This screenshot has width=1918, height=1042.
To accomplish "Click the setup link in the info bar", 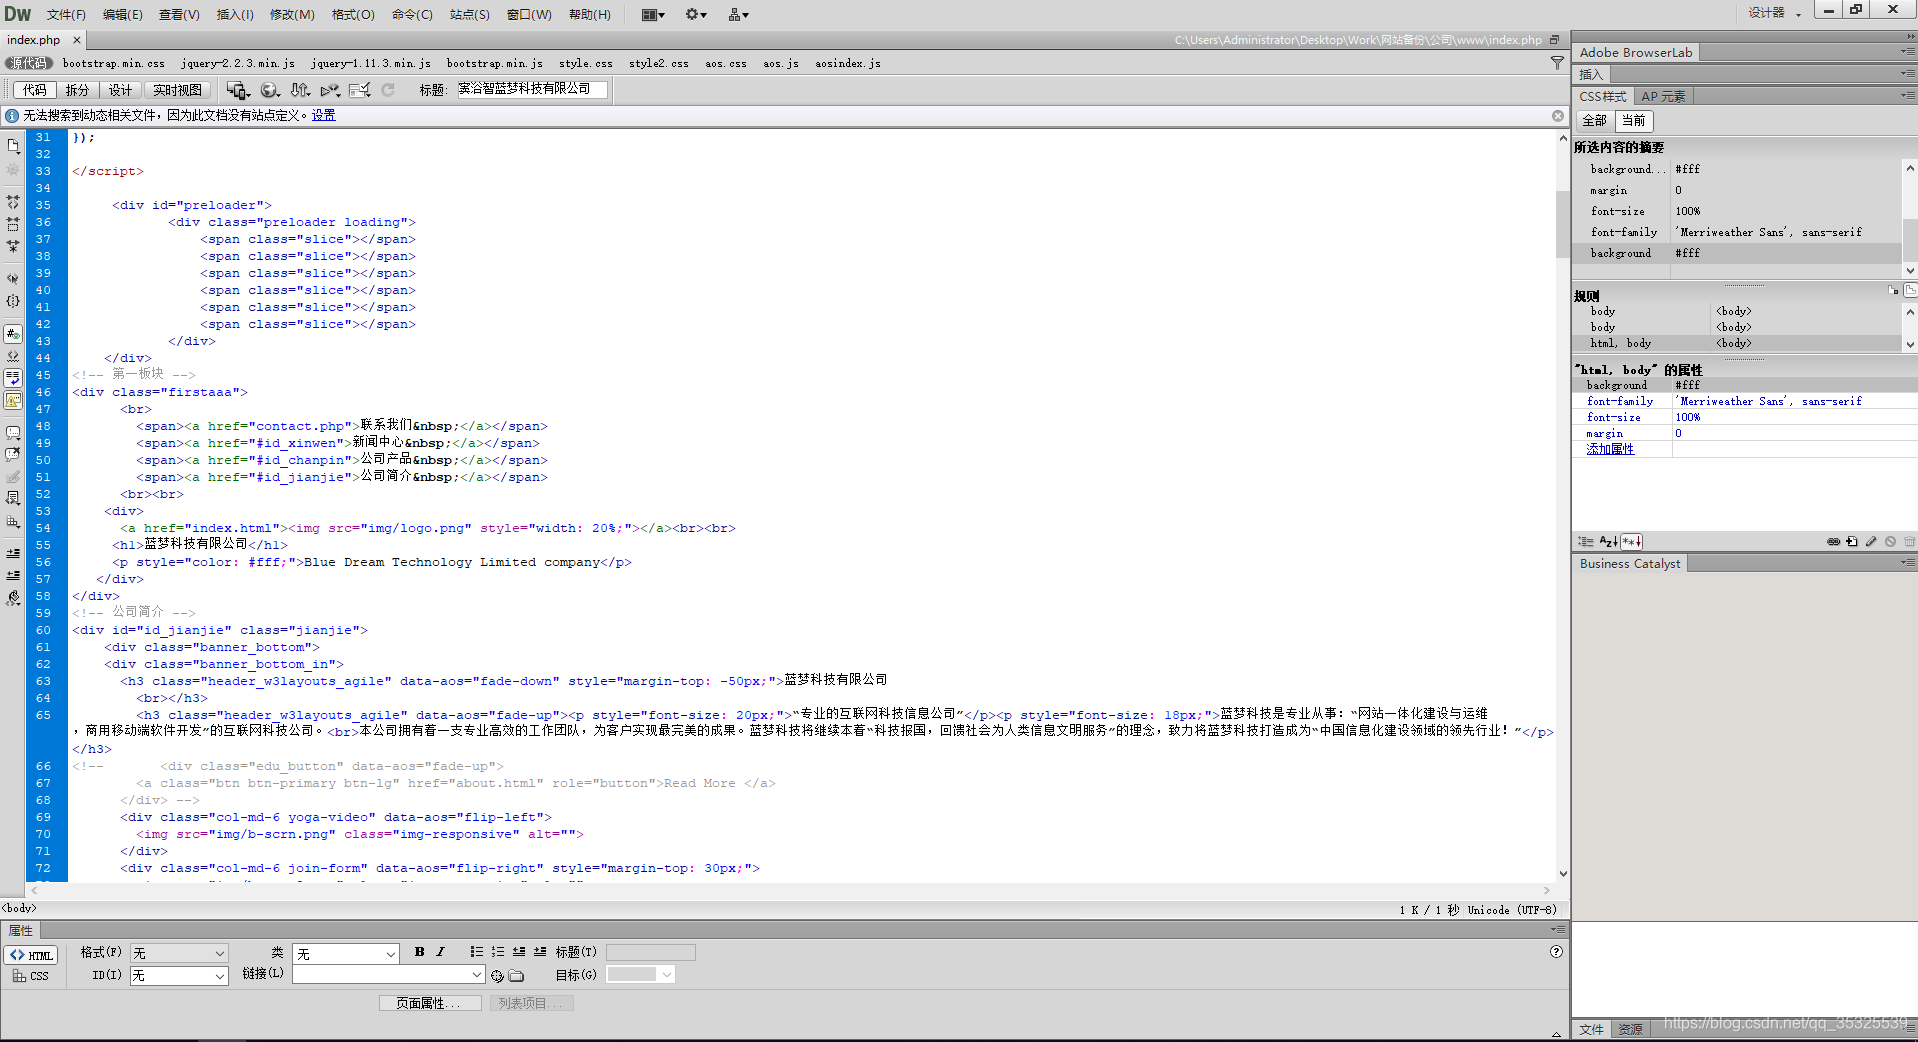I will (x=323, y=115).
